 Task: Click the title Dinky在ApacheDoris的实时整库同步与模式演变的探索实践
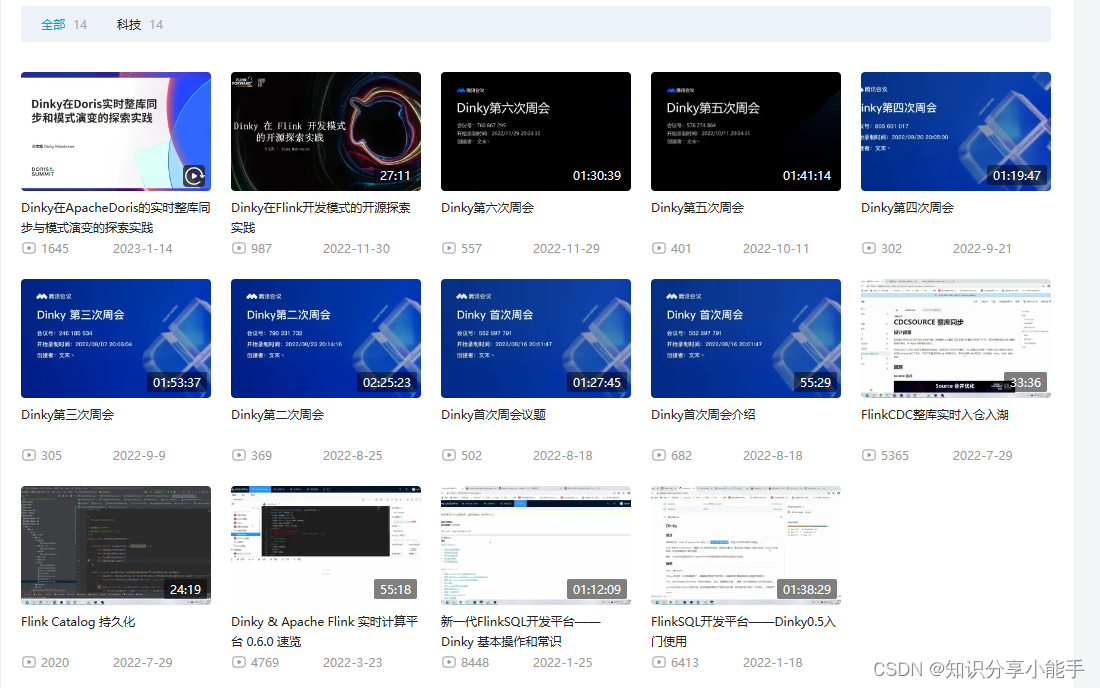click(x=116, y=217)
